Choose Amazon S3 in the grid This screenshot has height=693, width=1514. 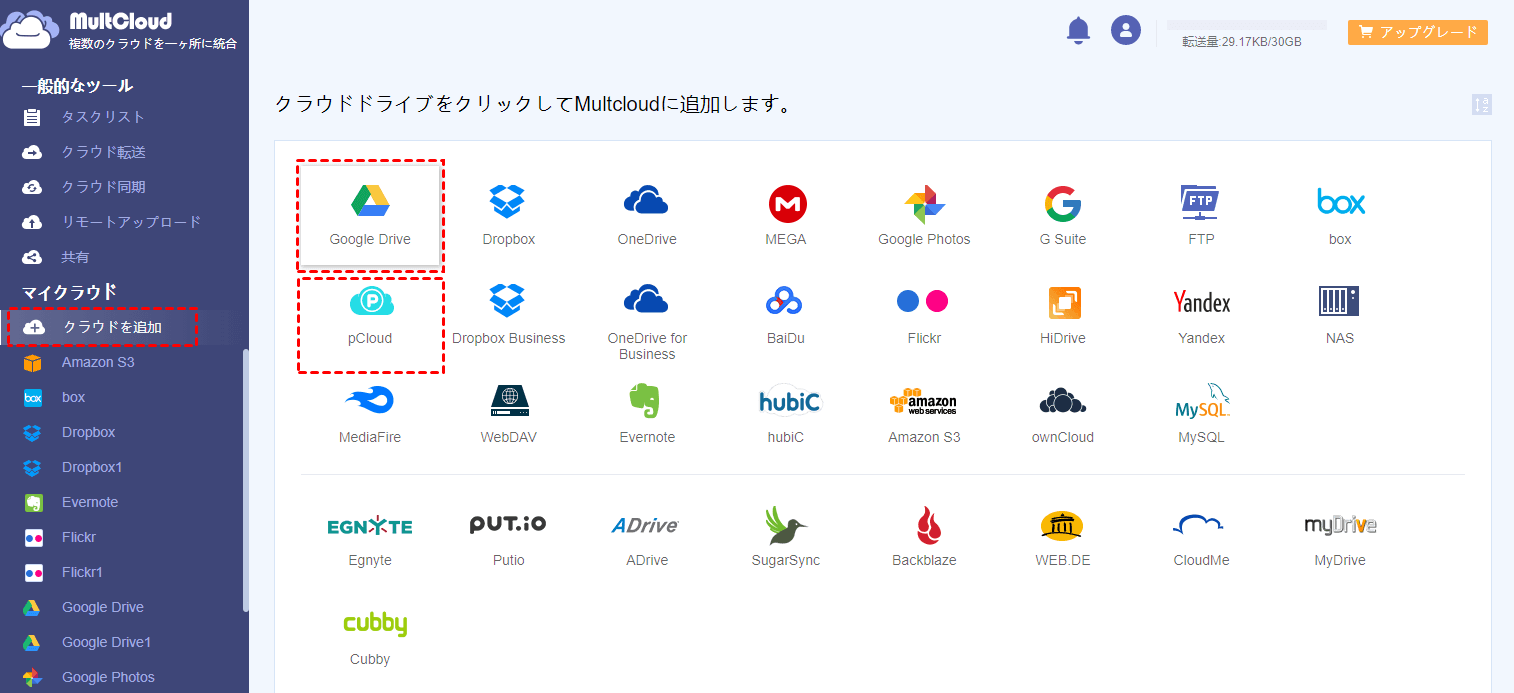click(x=924, y=415)
